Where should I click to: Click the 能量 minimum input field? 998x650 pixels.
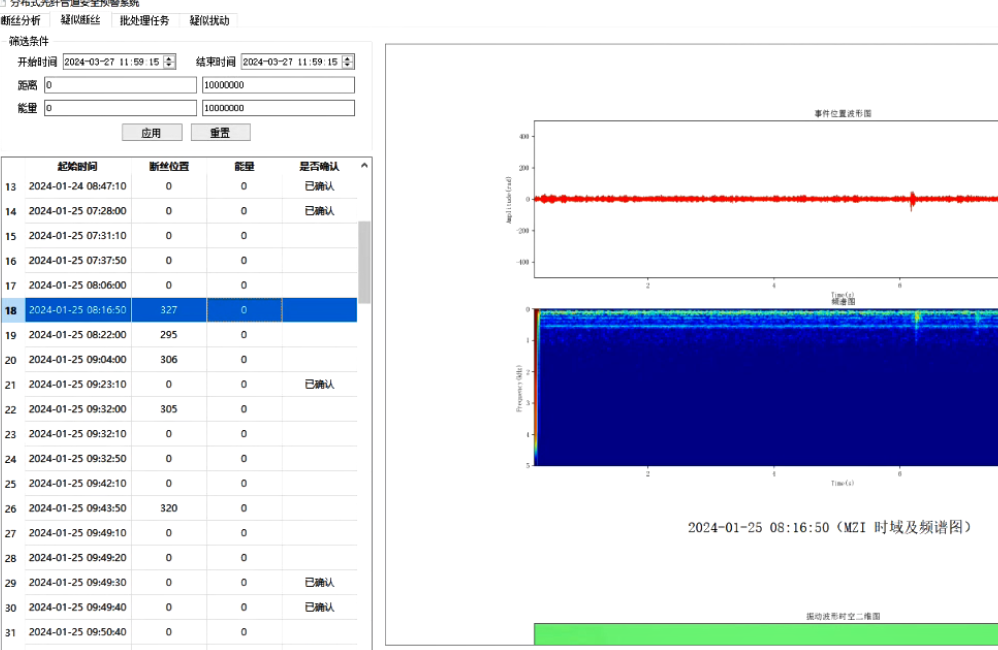coord(120,108)
